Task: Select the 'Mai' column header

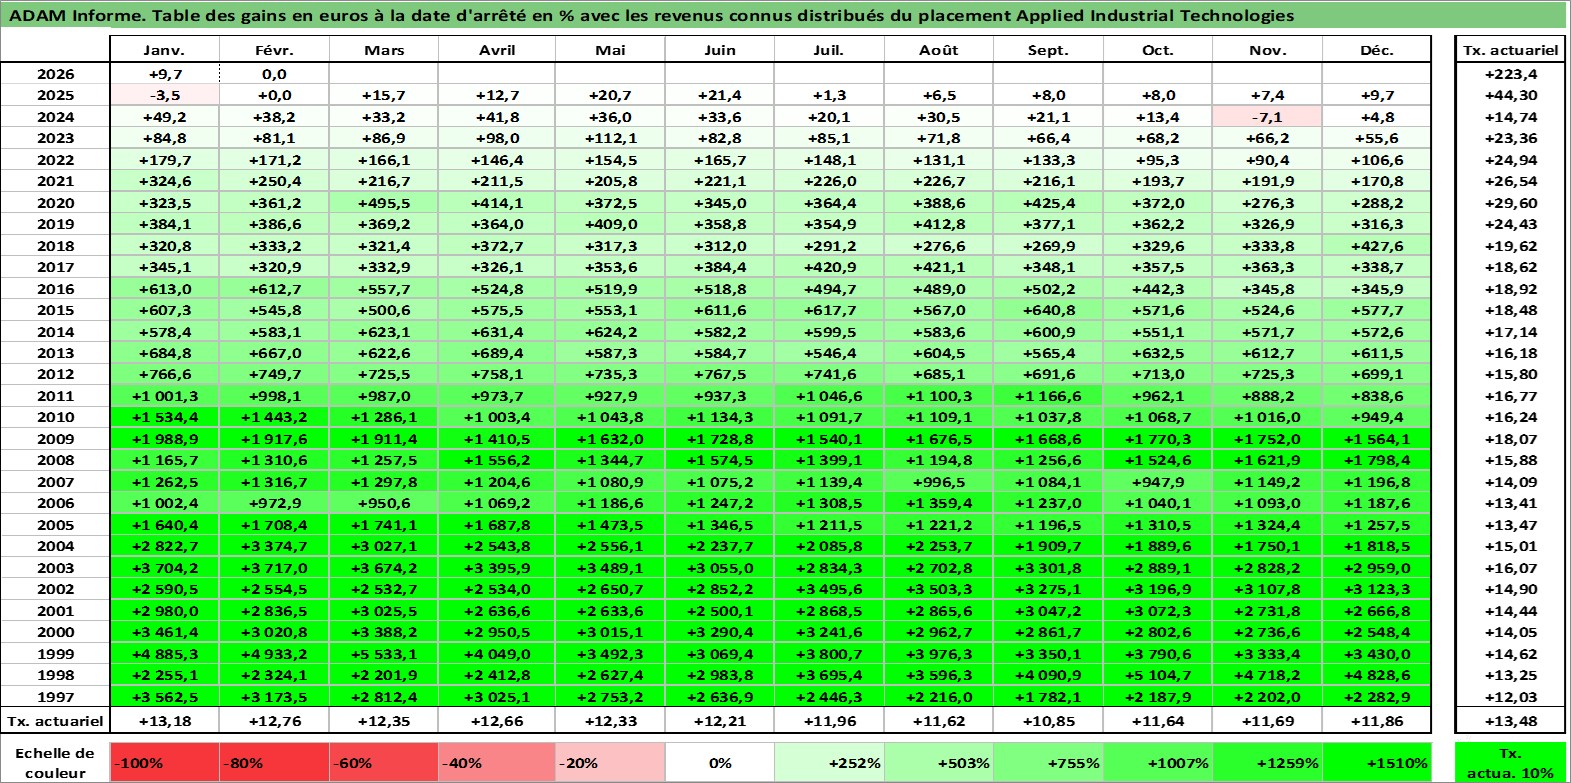Action: [610, 50]
